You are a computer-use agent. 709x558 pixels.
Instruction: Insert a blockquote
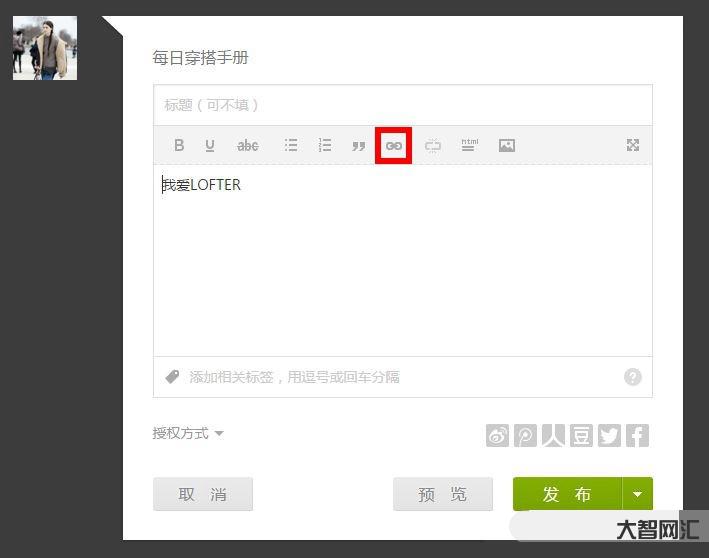(x=359, y=146)
